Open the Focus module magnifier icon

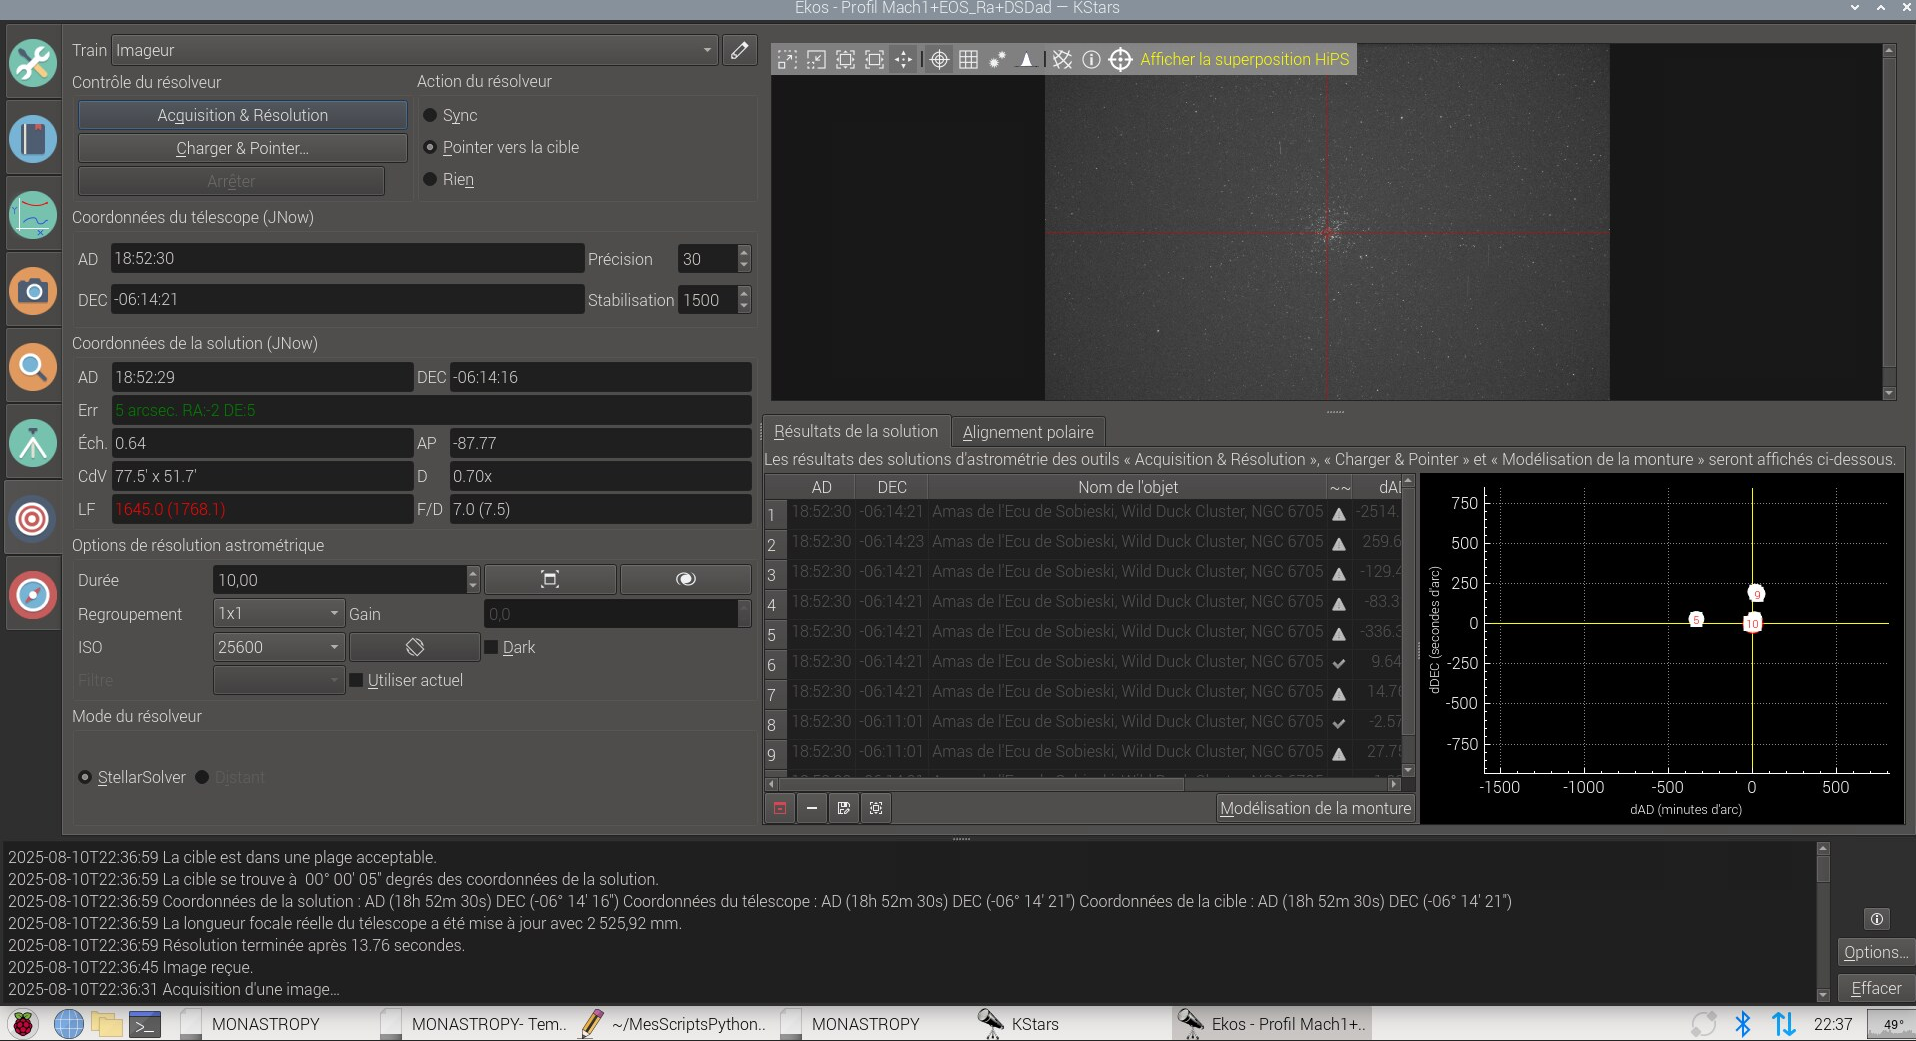pyautogui.click(x=33, y=367)
